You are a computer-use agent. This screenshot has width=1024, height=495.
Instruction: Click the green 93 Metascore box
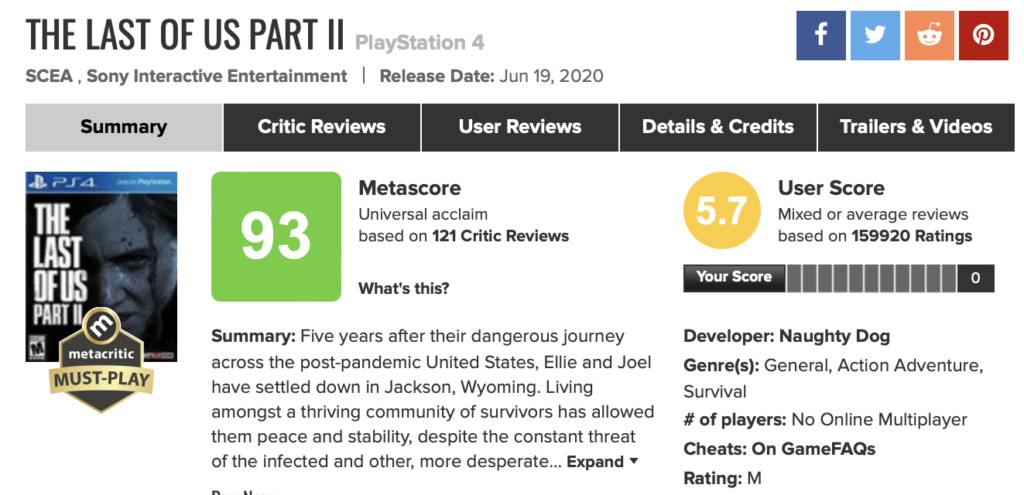coord(276,236)
